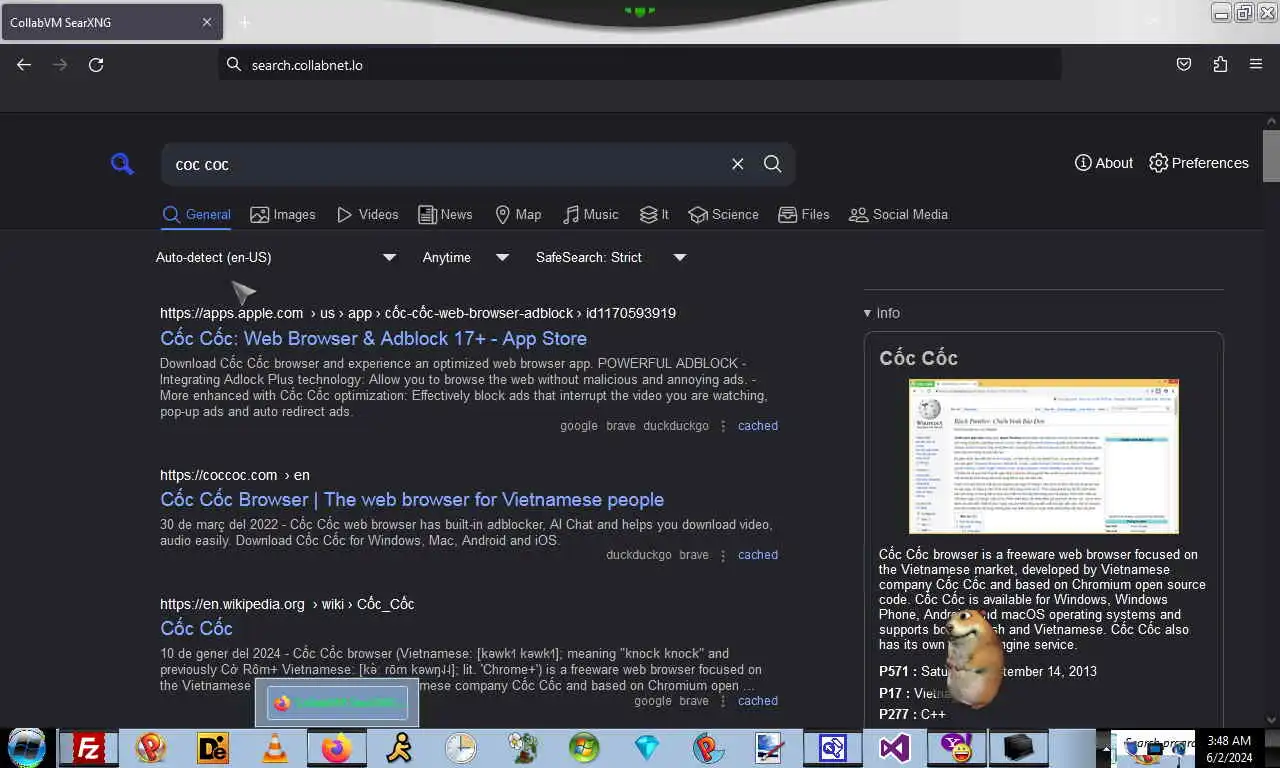Image resolution: width=1280 pixels, height=768 pixels.
Task: Open the About page link
Action: click(1104, 163)
